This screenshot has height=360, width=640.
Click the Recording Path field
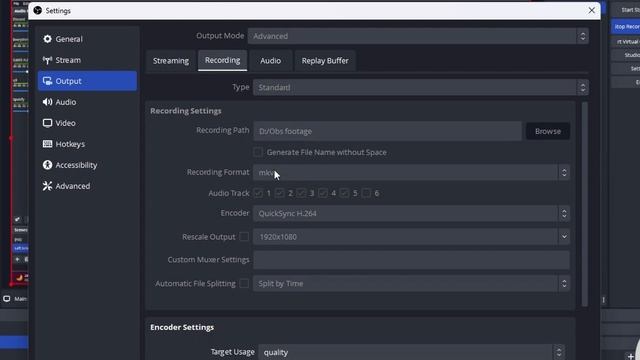pos(387,131)
